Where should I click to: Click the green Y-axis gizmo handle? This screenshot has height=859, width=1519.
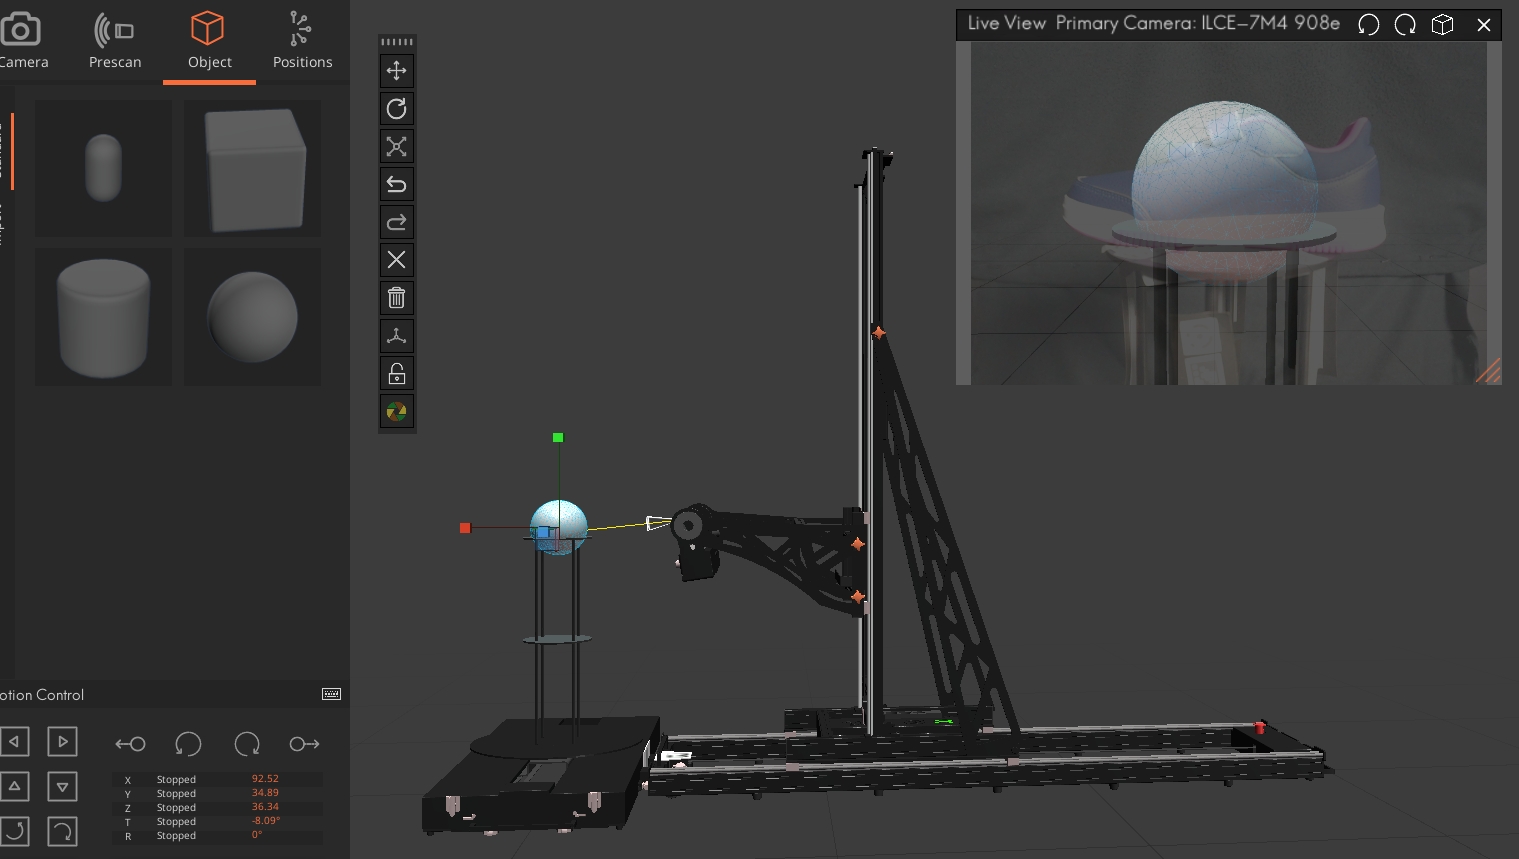click(558, 438)
